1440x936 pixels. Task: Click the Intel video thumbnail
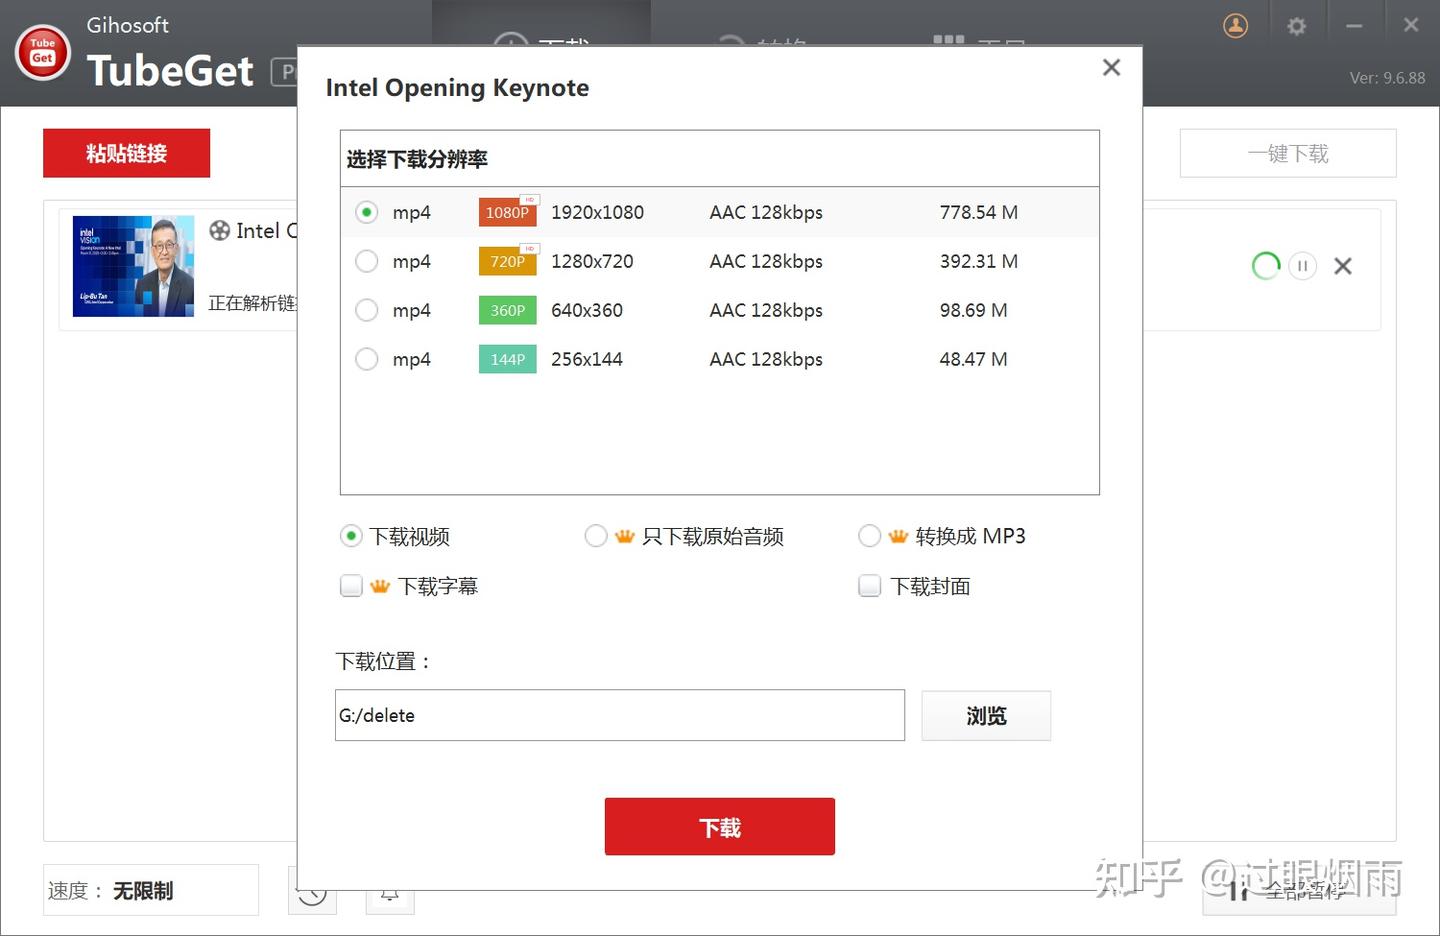pyautogui.click(x=134, y=266)
